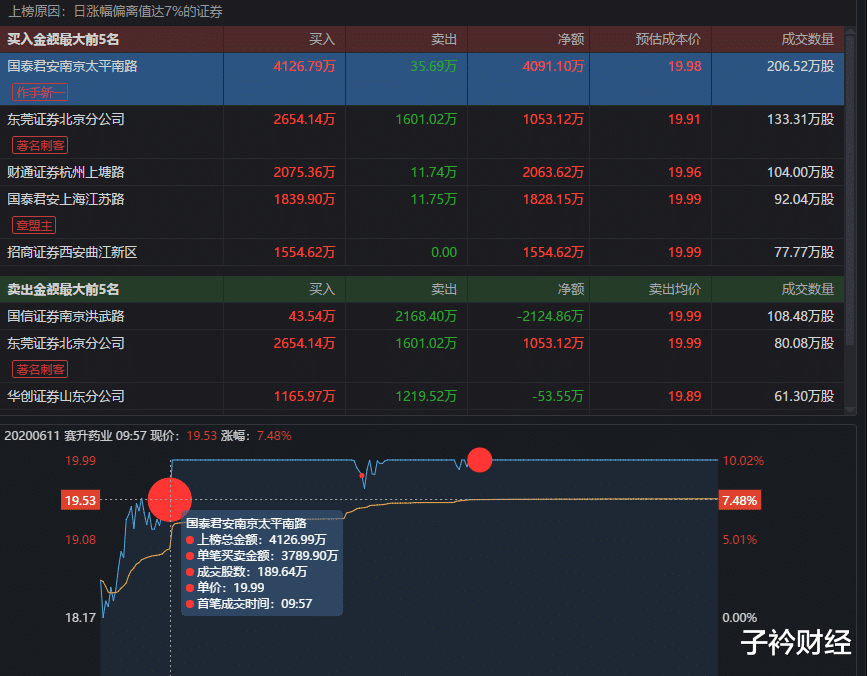Select 东莞证券北京分公司 in the buy-side list
The height and width of the screenshot is (676, 867).
point(422,132)
